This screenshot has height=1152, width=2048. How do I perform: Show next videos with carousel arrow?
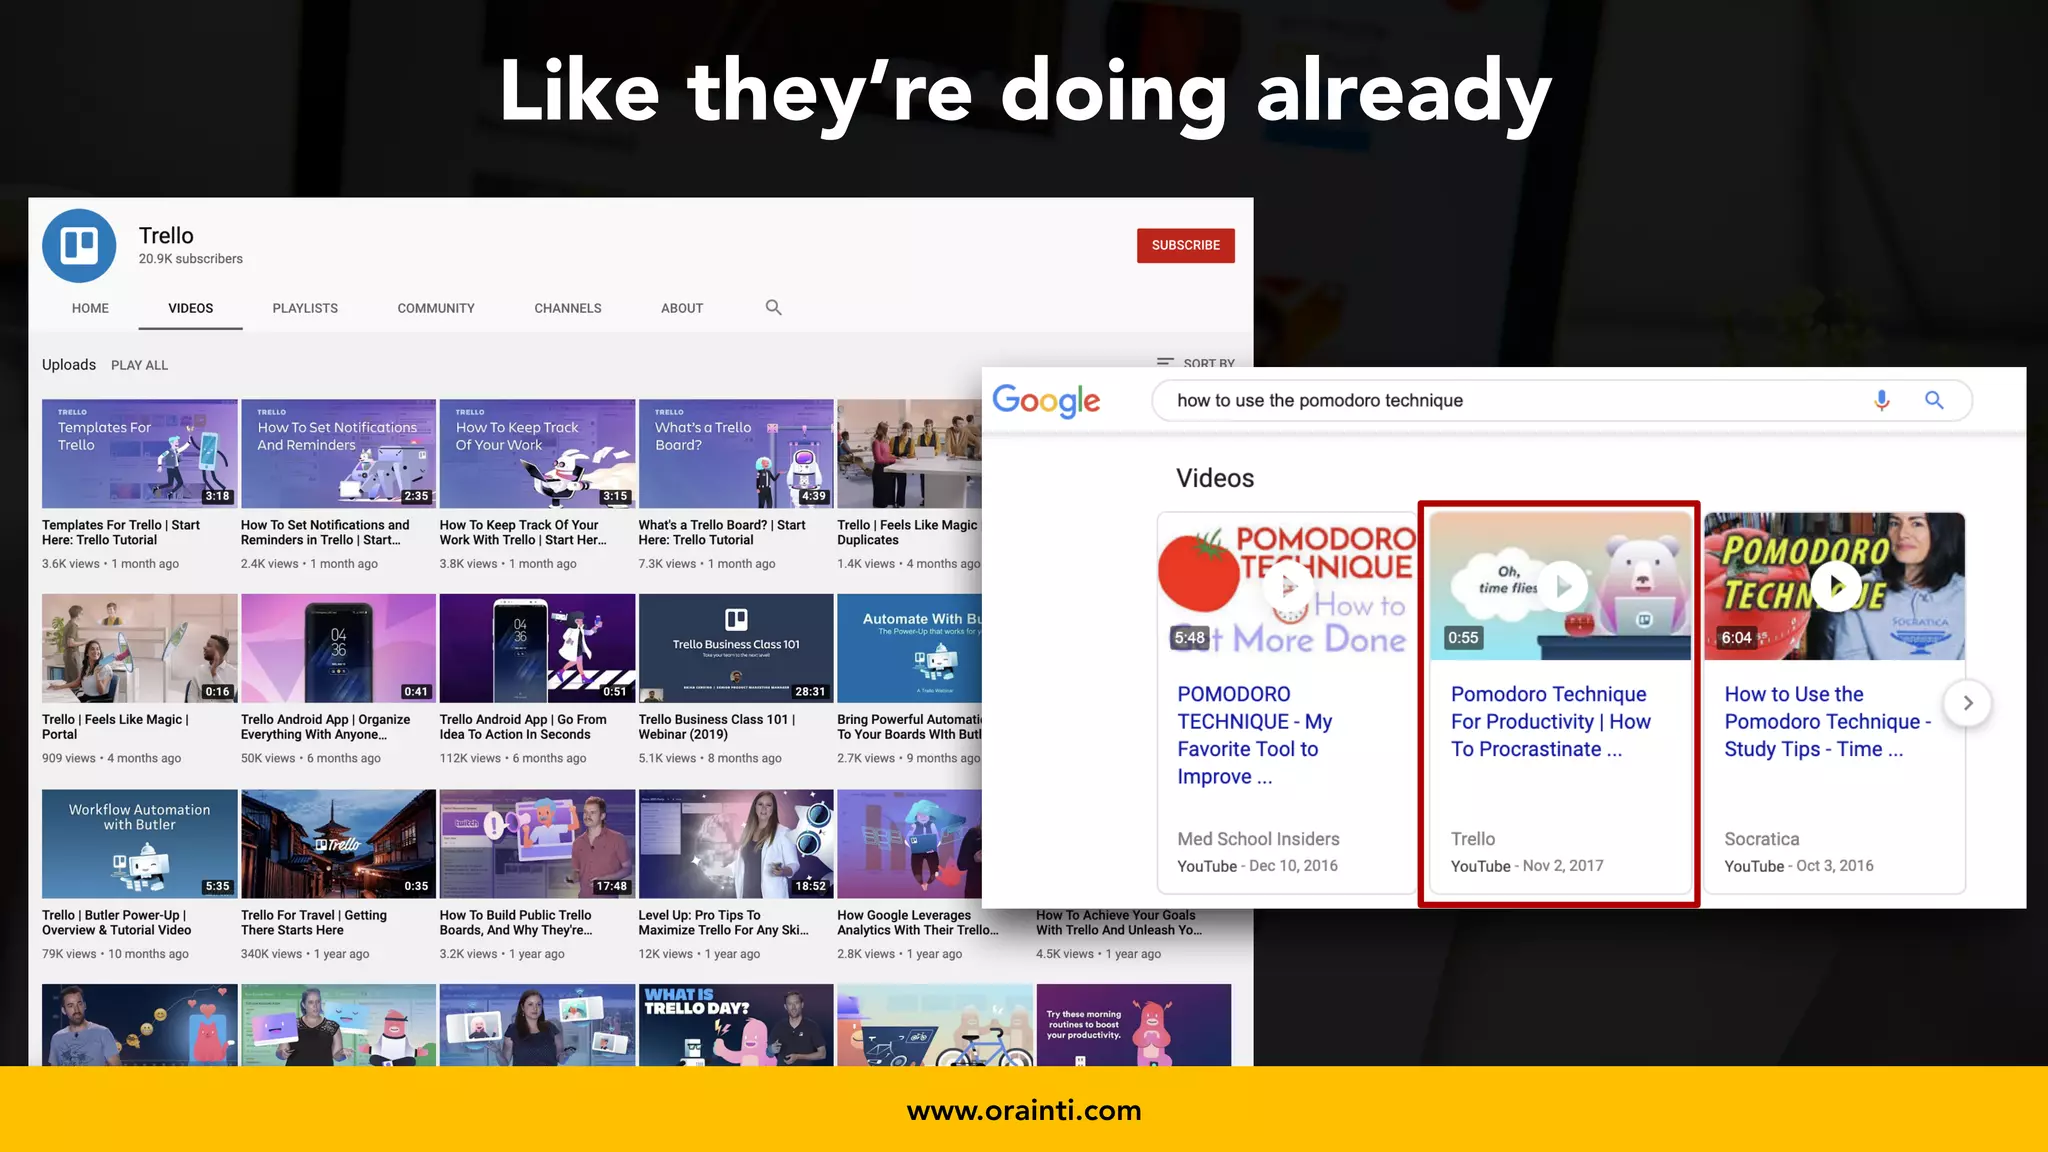[1967, 703]
